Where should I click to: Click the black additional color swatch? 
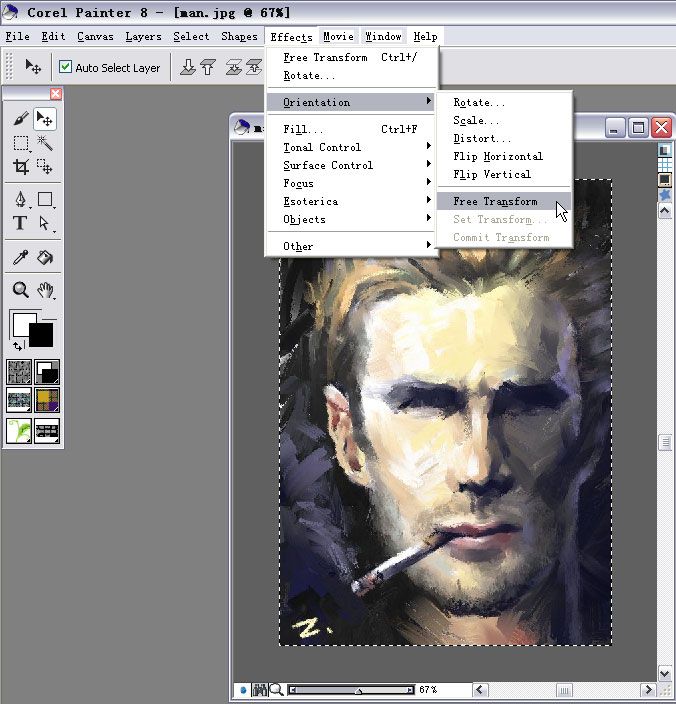pos(41,336)
